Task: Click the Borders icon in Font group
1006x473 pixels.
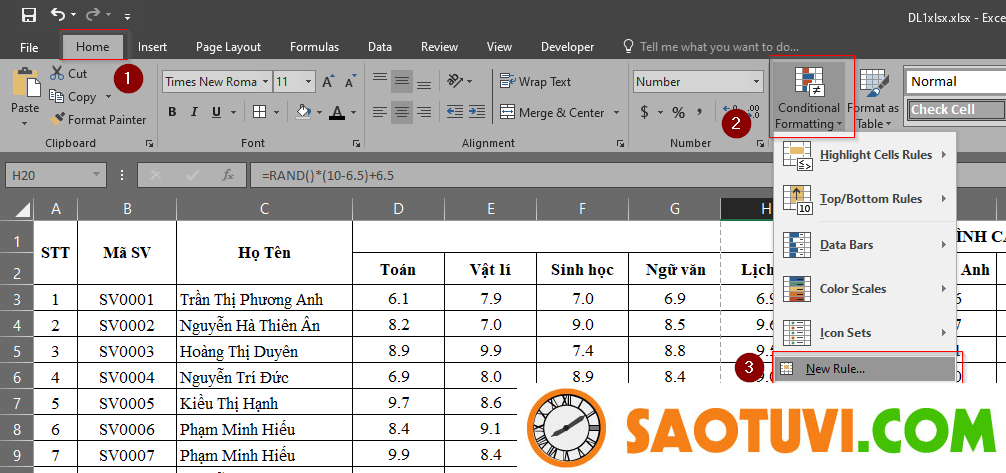Action: (259, 112)
